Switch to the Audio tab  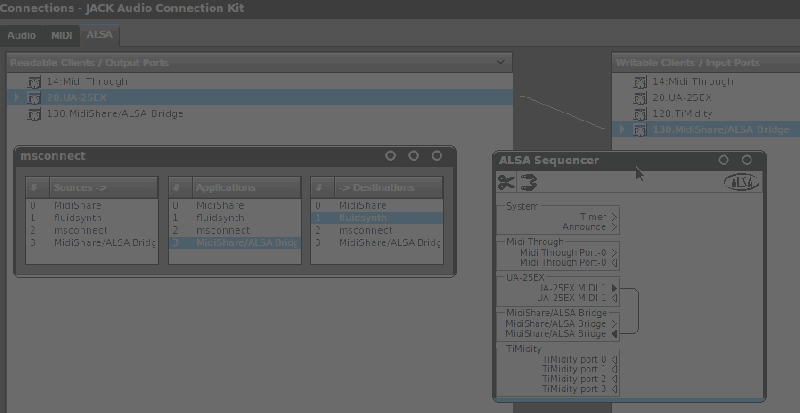(x=22, y=35)
